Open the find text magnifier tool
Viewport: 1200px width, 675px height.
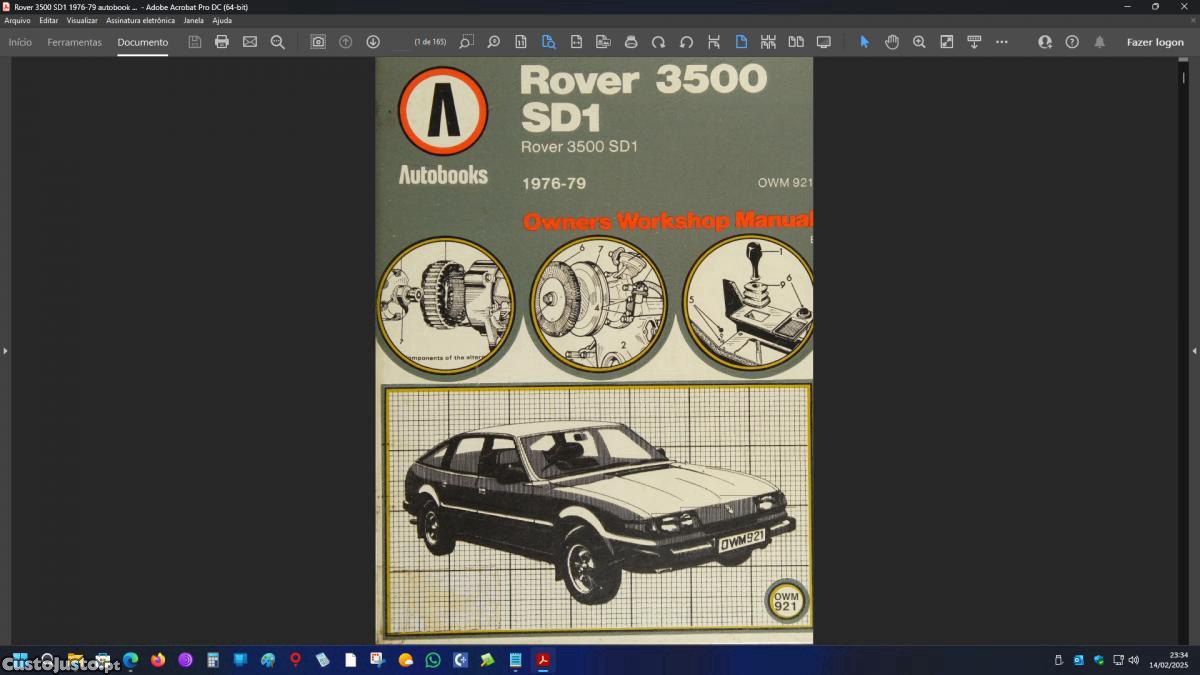(278, 42)
